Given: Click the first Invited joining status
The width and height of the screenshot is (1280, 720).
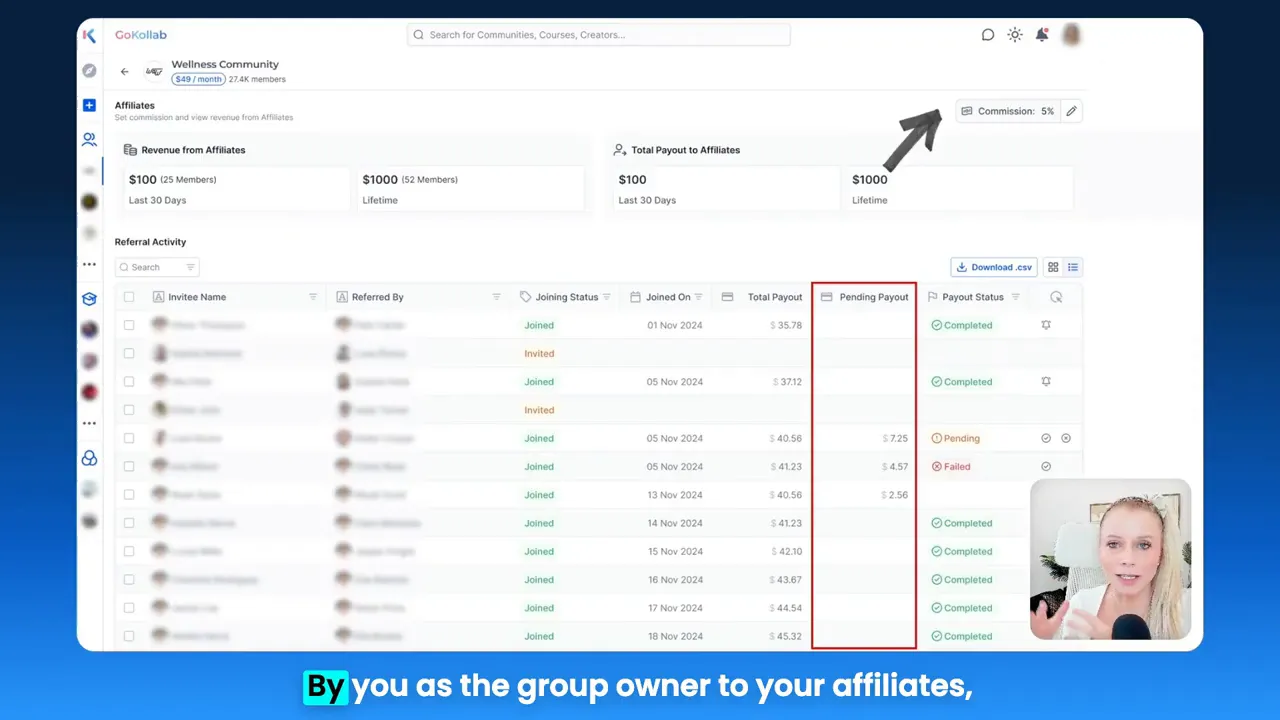Looking at the screenshot, I should click(x=539, y=353).
